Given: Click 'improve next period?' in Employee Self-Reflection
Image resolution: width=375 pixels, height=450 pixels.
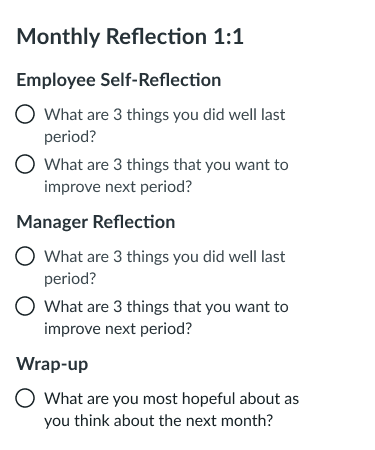Looking at the screenshot, I should tap(118, 187).
